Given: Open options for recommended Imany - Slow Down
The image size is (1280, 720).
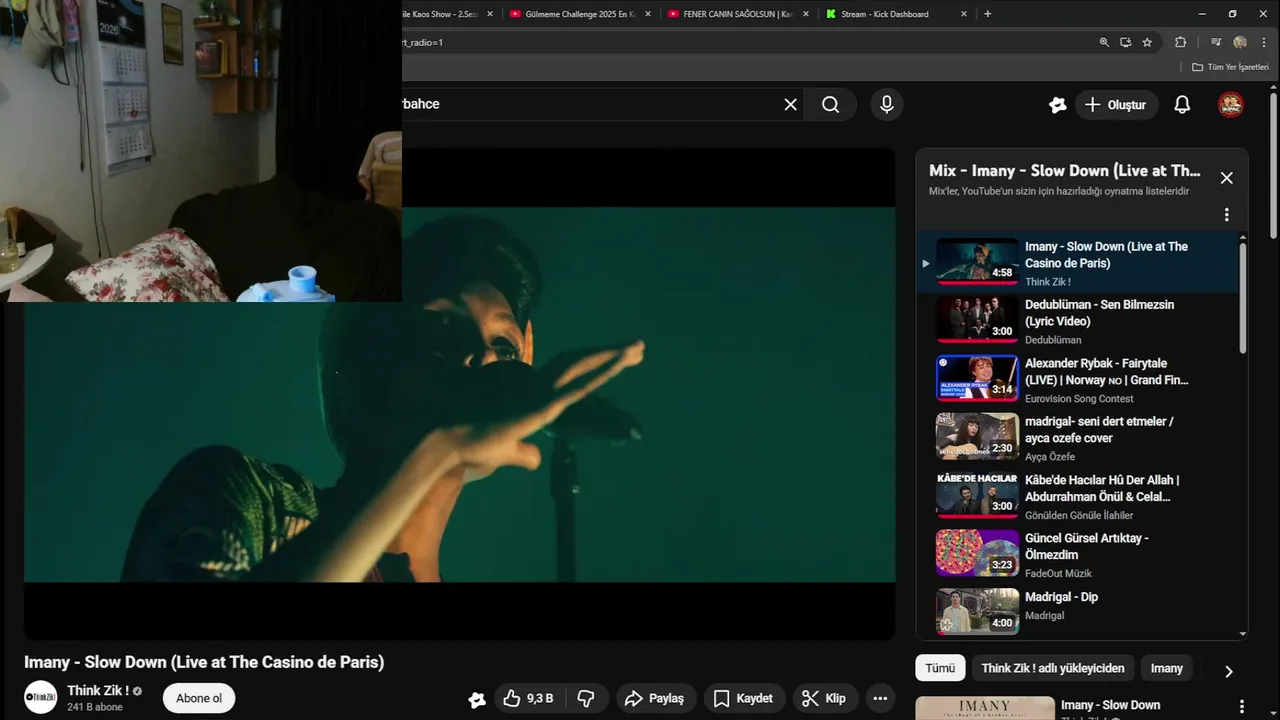Looking at the screenshot, I should click(x=1241, y=707).
